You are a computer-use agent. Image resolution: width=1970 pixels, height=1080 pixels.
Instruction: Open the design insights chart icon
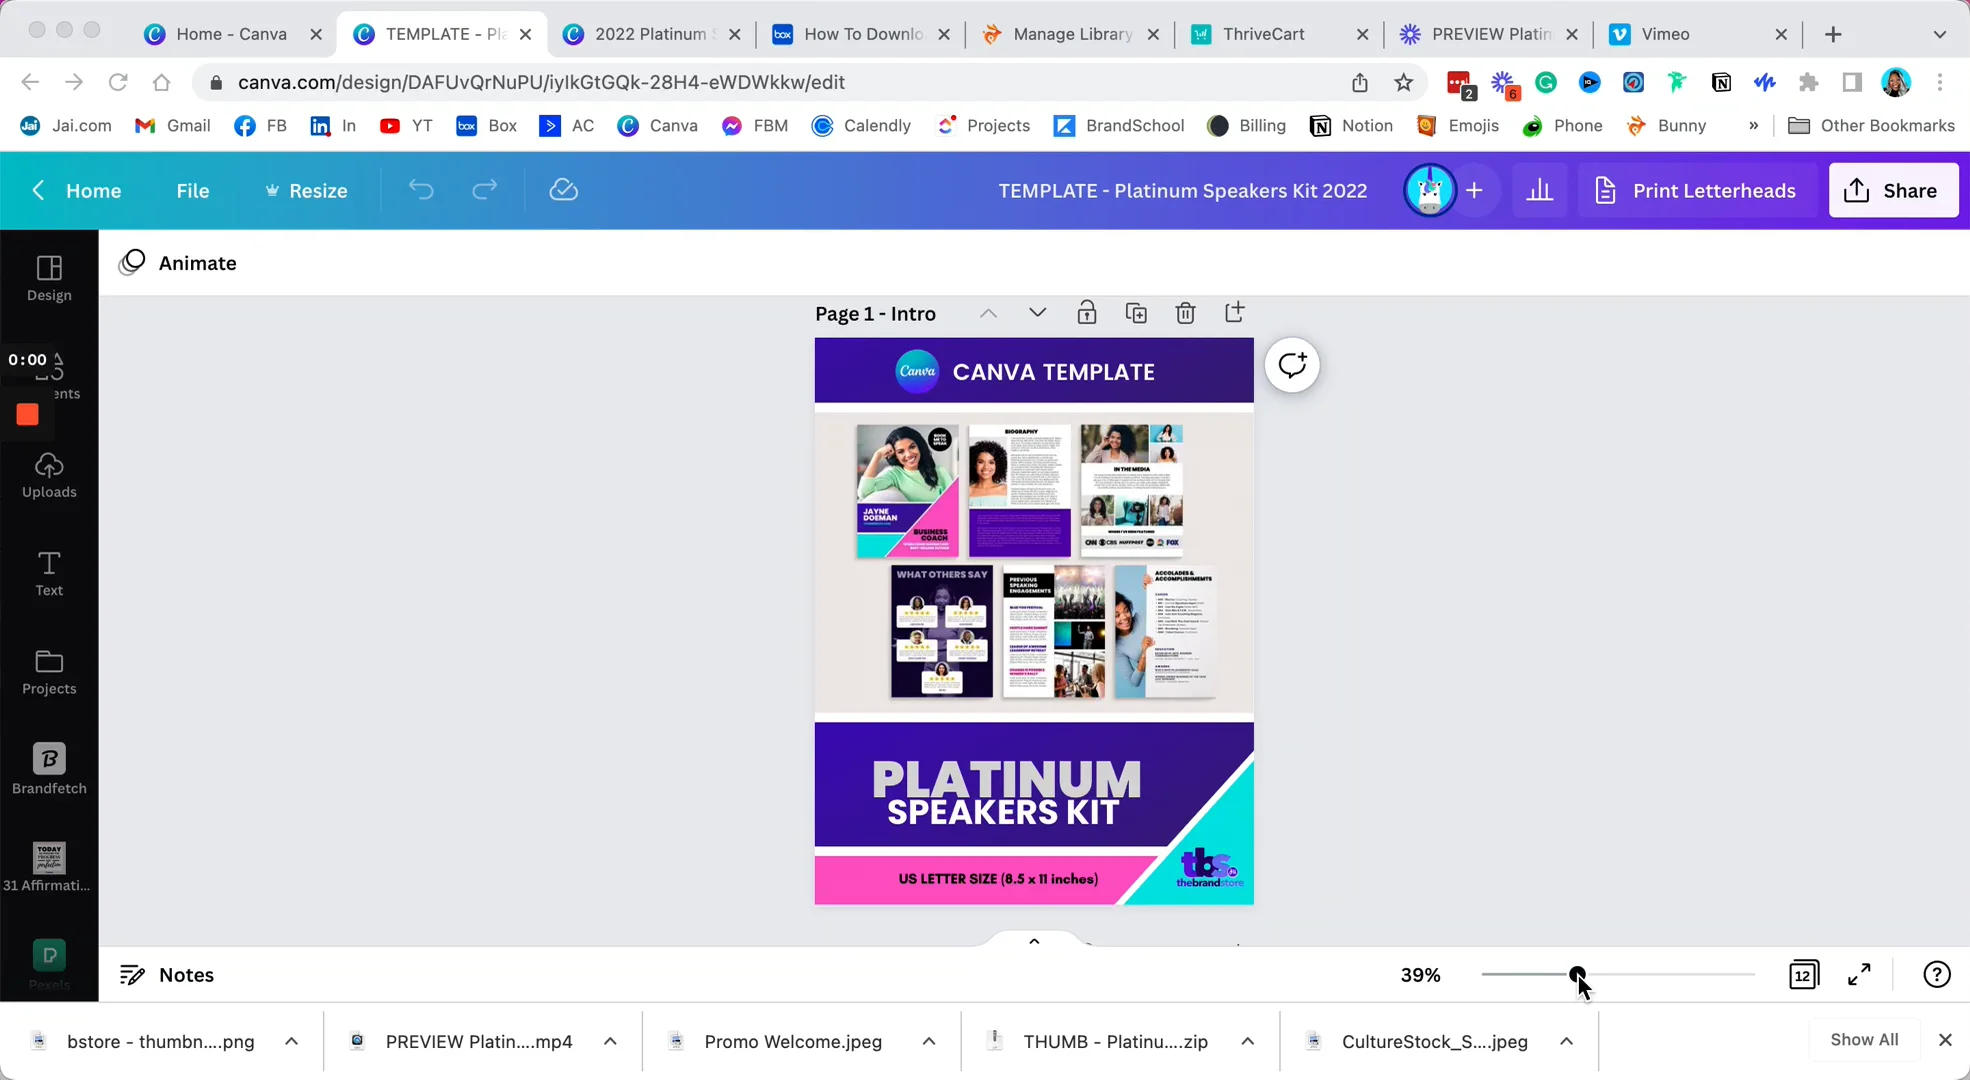point(1540,190)
